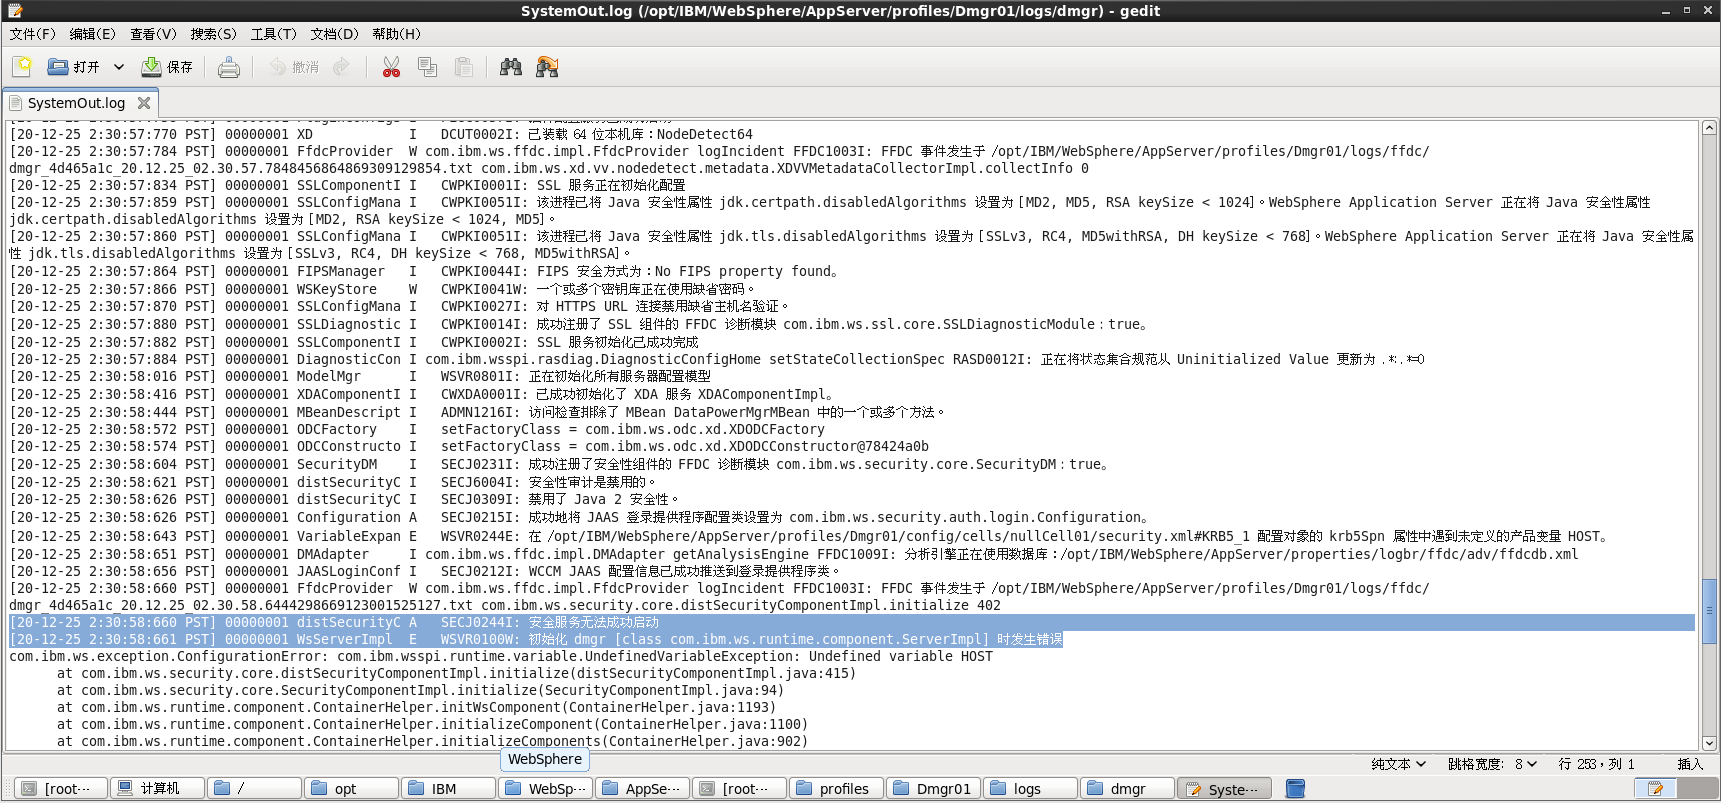This screenshot has width=1721, height=803.
Task: Switch to the / folder window in taskbar
Action: (255, 789)
